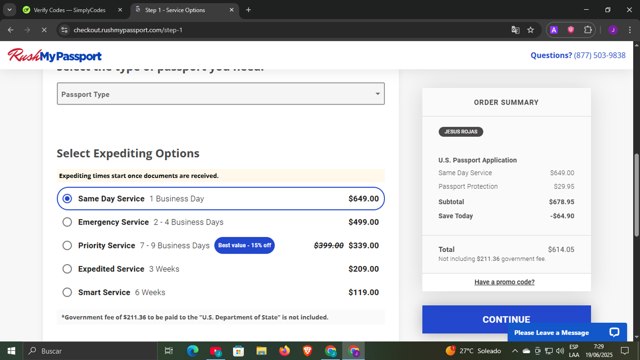Click the Expedited Service $209.00 price
640x360 pixels.
[x=363, y=269]
